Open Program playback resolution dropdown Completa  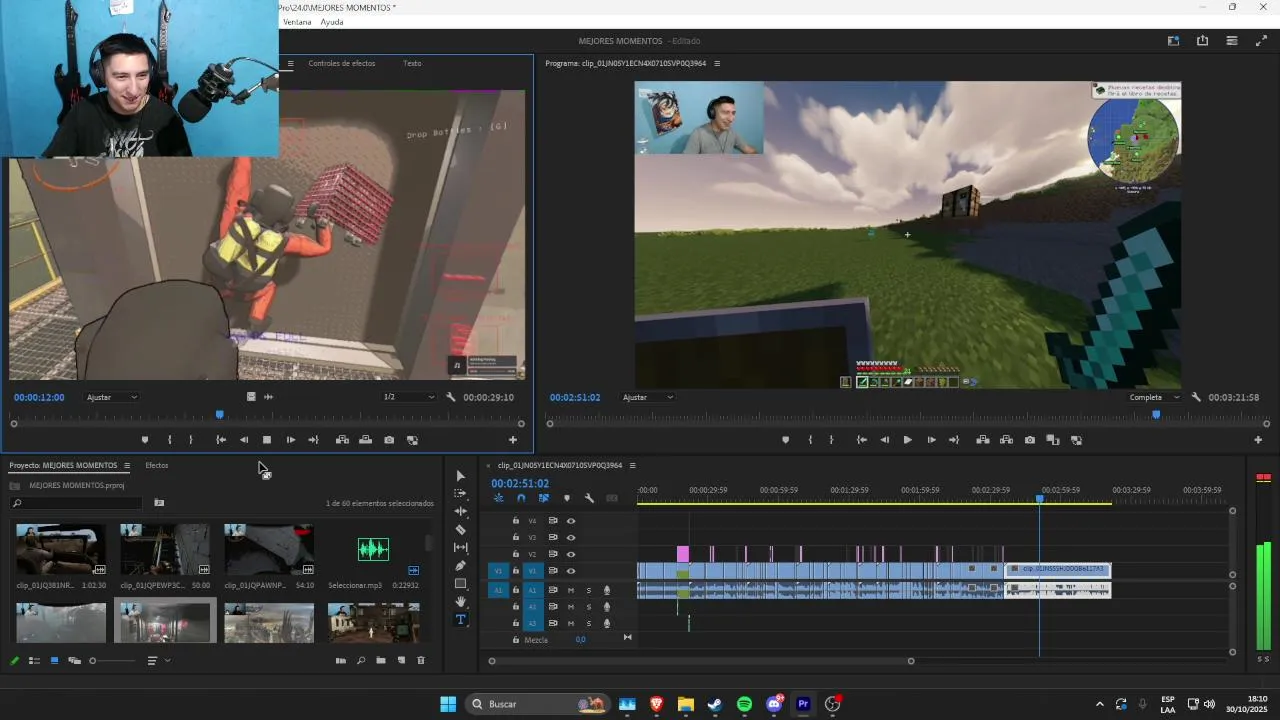point(1154,397)
